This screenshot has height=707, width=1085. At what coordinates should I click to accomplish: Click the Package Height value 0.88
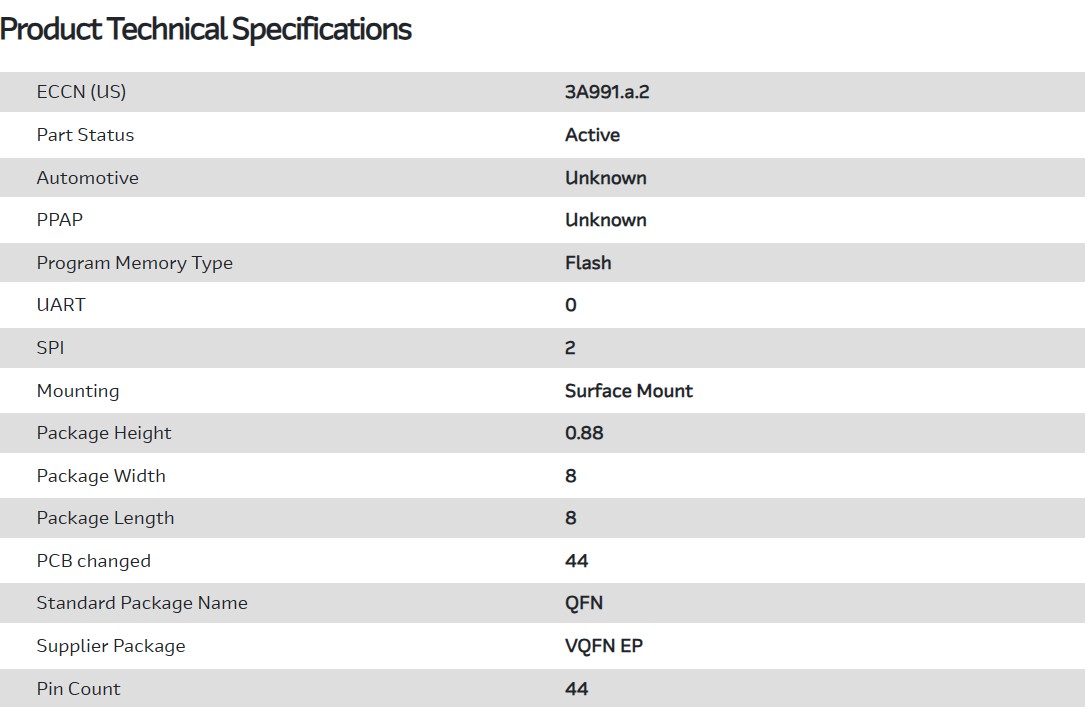pyautogui.click(x=584, y=433)
